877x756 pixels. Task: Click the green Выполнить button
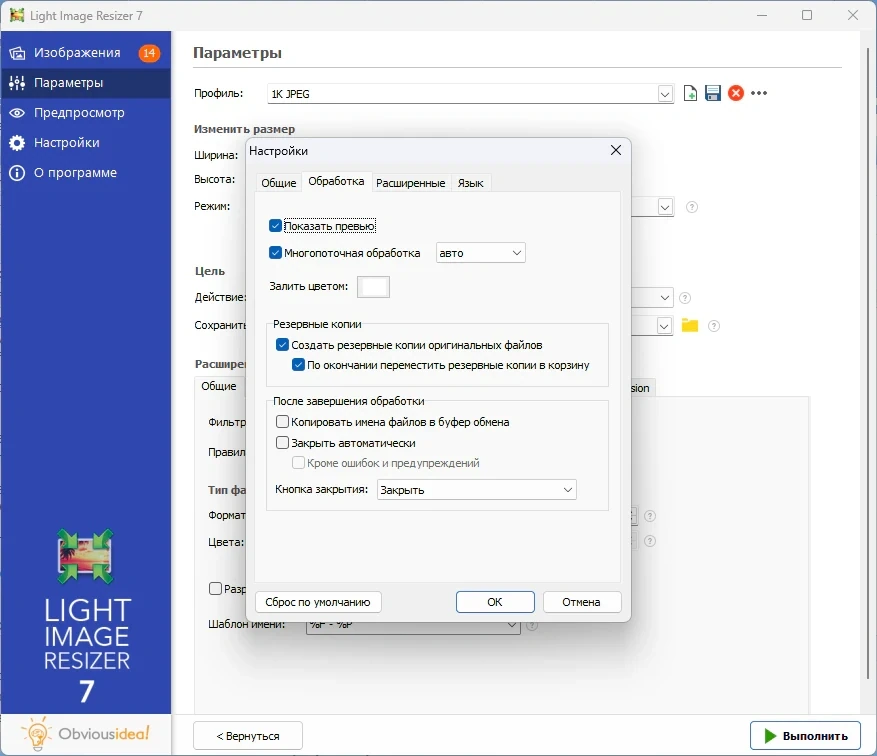pos(805,736)
